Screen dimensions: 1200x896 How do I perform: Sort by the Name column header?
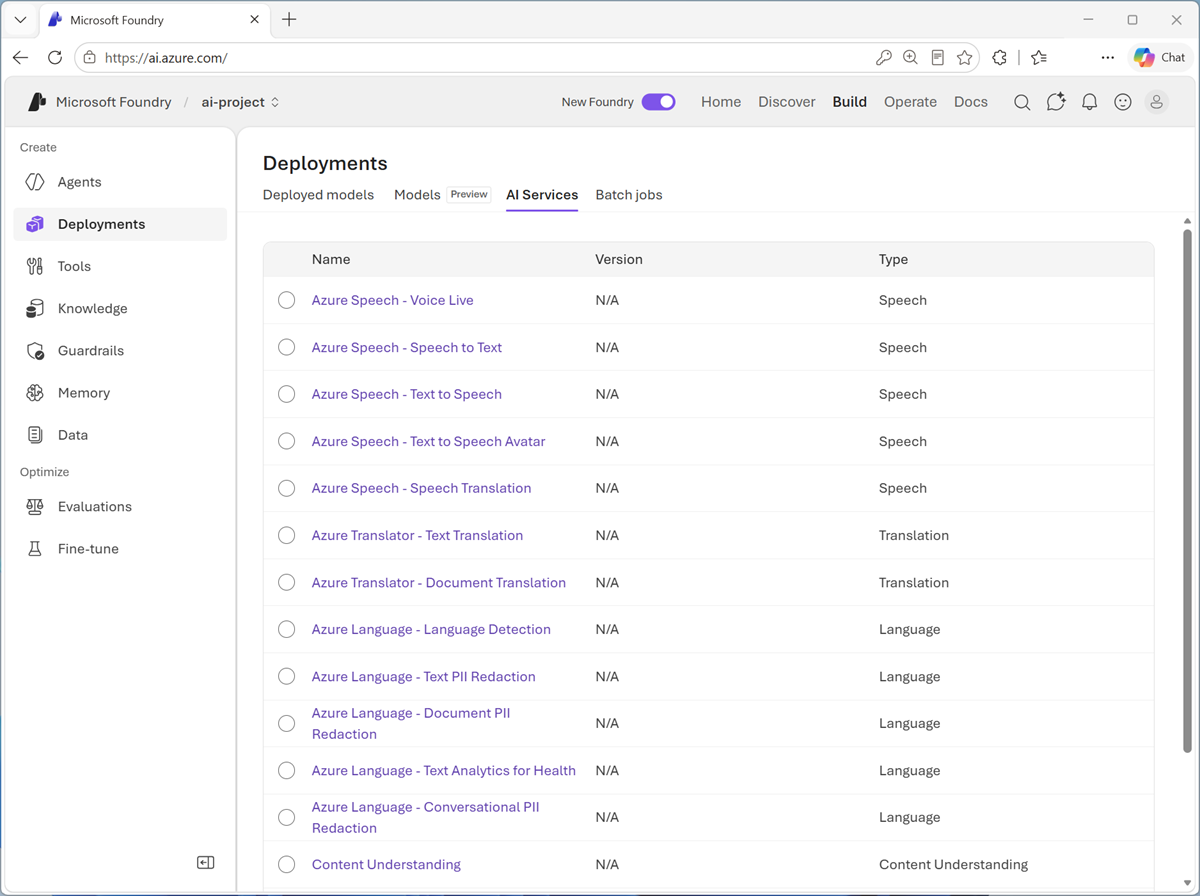(x=331, y=259)
